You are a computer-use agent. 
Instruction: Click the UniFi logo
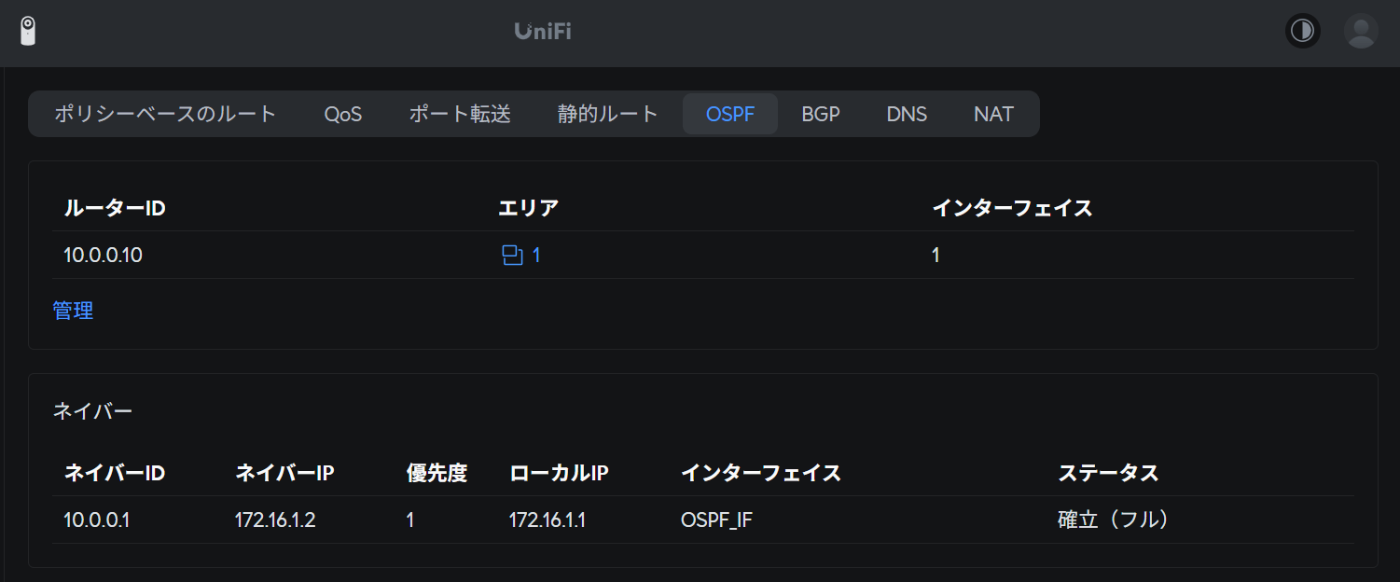543,31
